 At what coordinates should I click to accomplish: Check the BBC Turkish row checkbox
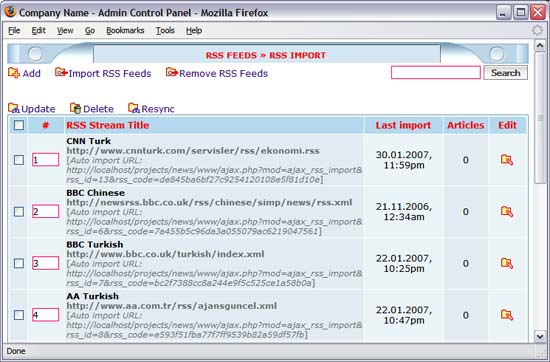(x=19, y=263)
